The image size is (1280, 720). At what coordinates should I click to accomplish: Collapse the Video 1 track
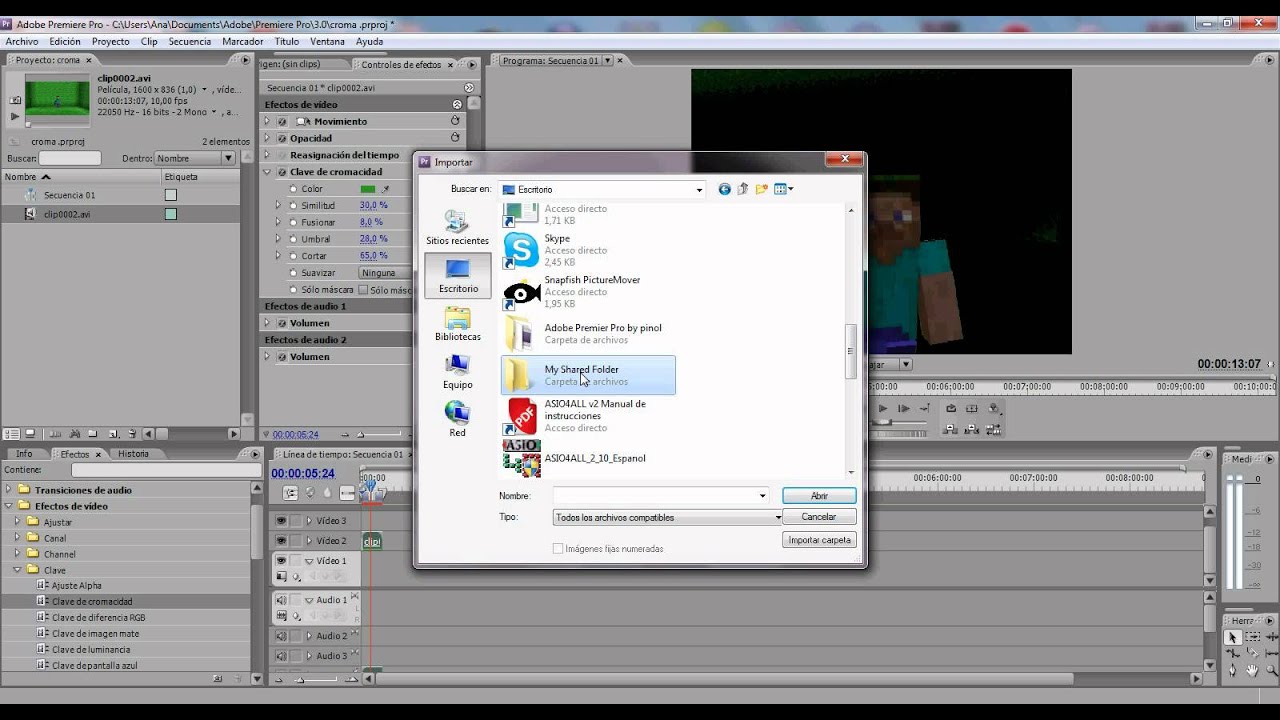pyautogui.click(x=309, y=561)
